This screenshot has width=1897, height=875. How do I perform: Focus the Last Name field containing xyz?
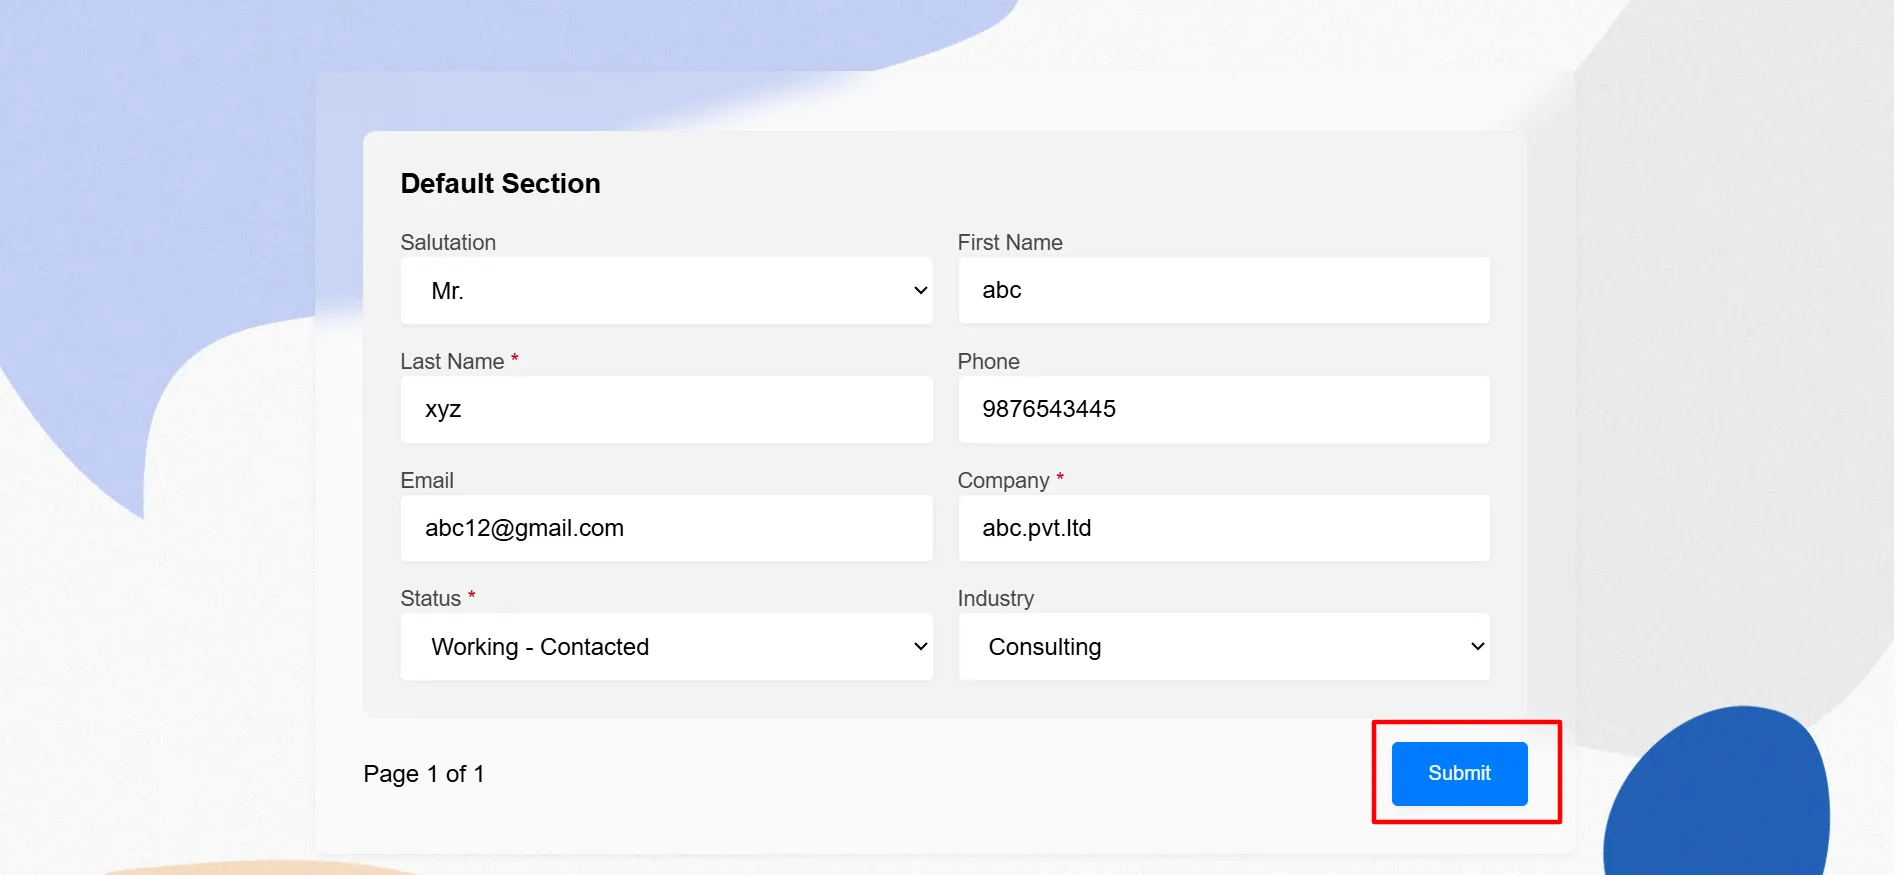click(x=665, y=410)
